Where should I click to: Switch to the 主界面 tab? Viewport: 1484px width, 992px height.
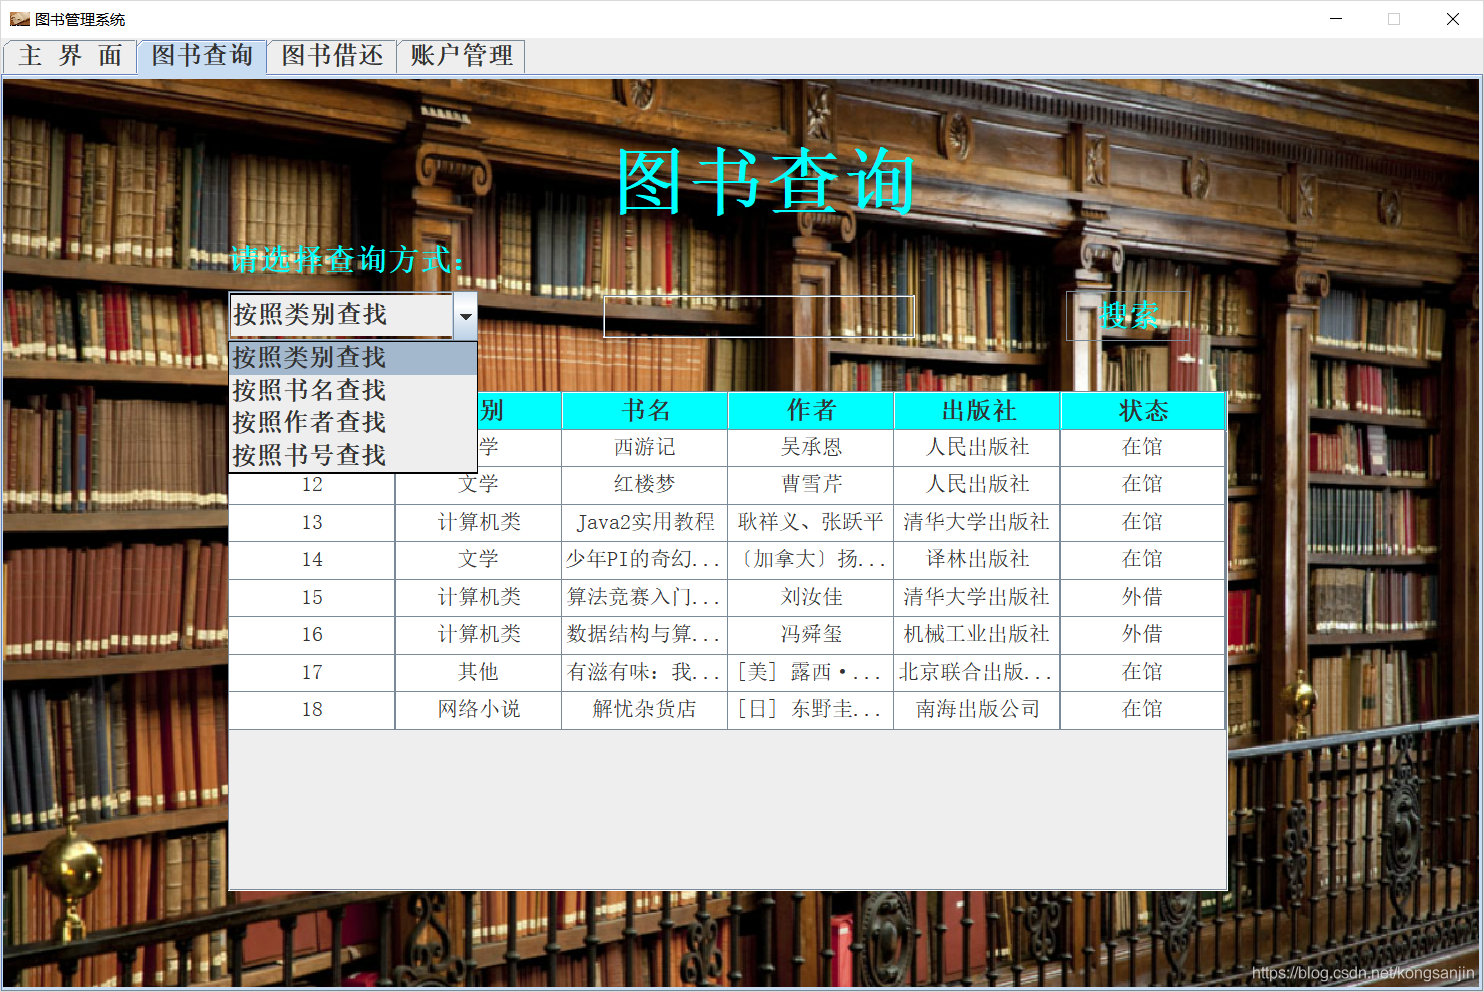69,56
